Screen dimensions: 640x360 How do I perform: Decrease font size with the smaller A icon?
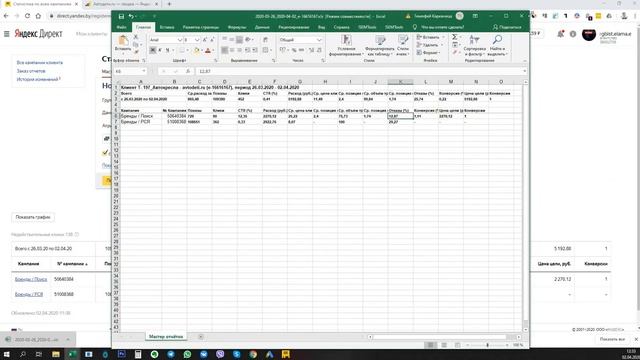[x=212, y=40]
